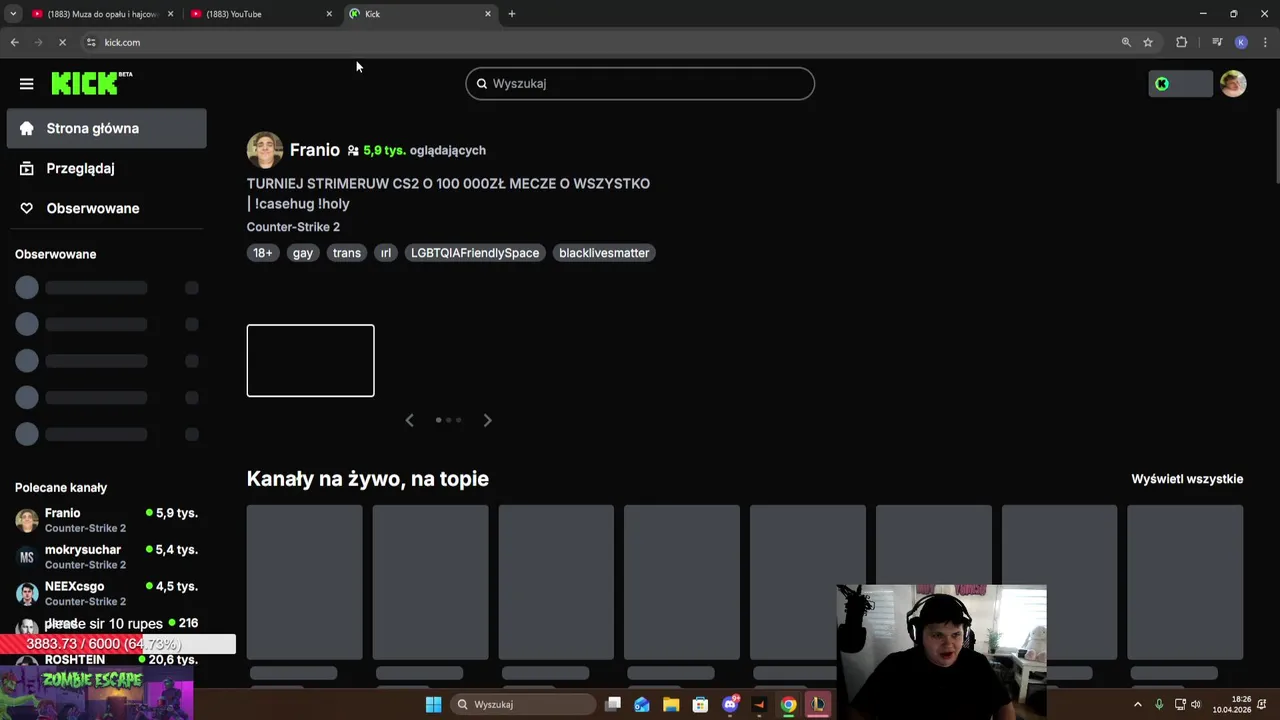Open site information icon in address bar
1280x720 pixels.
click(91, 42)
